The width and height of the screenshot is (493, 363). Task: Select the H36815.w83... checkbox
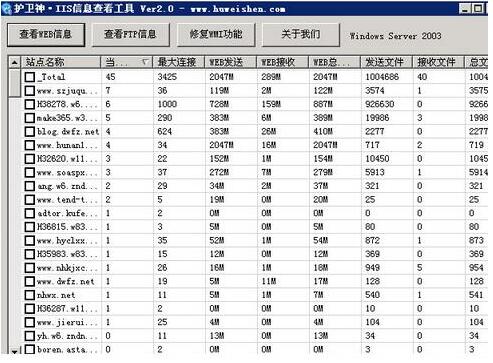click(30, 227)
